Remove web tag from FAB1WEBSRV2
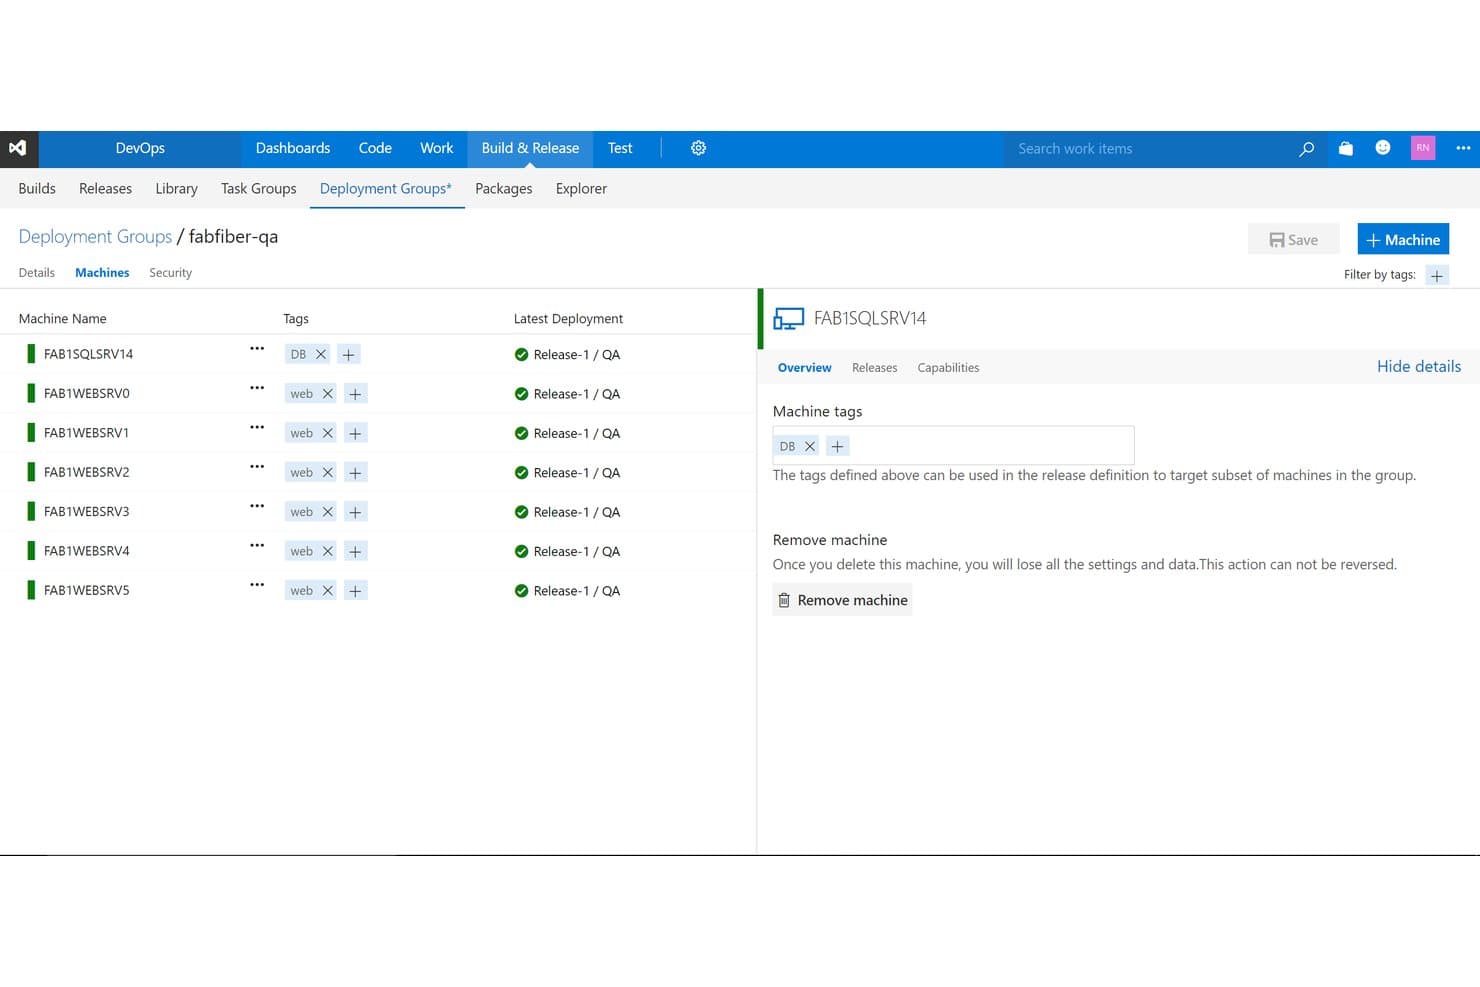 (327, 472)
